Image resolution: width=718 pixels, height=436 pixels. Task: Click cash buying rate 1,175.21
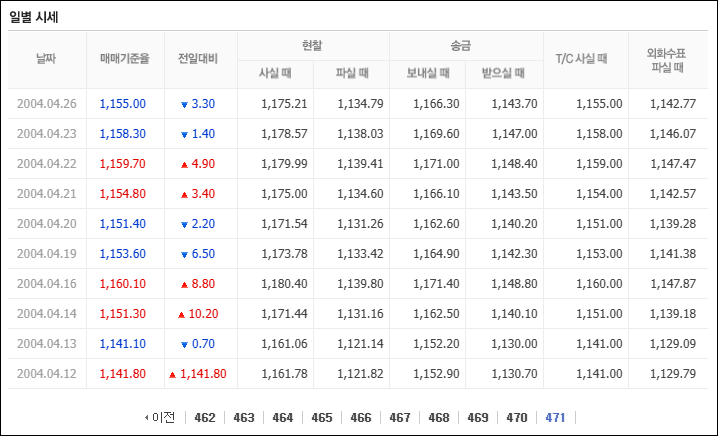click(284, 104)
